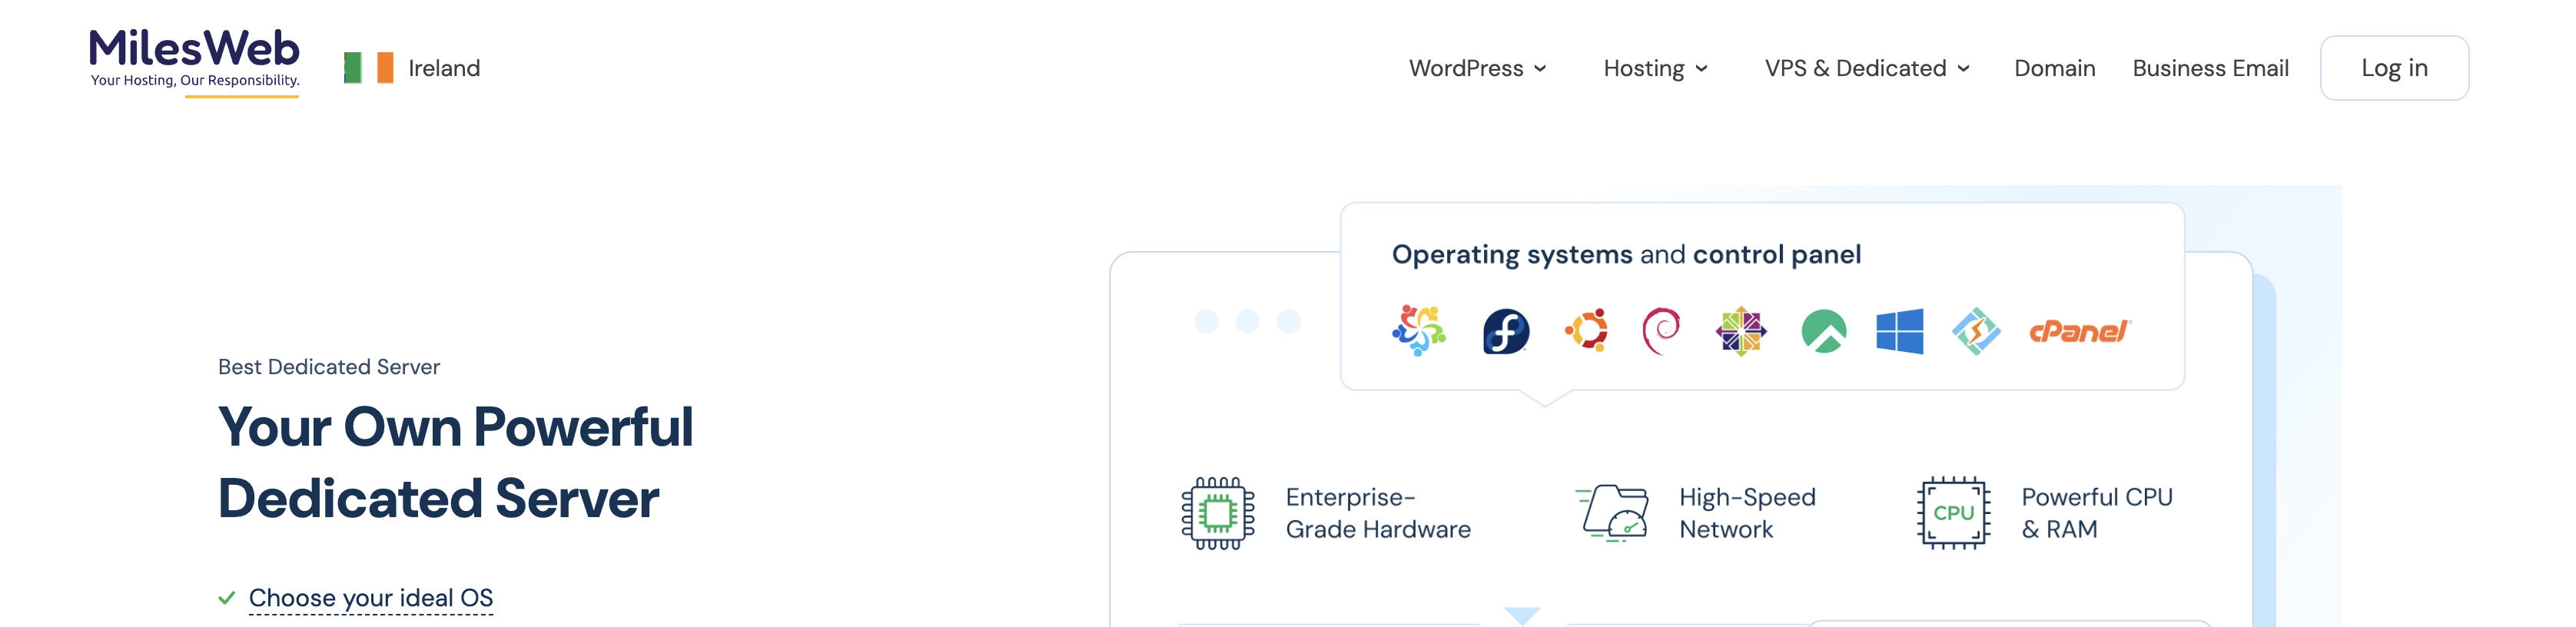Expand the Hosting dropdown chevron
This screenshot has width=2576, height=627.
pos(1701,69)
